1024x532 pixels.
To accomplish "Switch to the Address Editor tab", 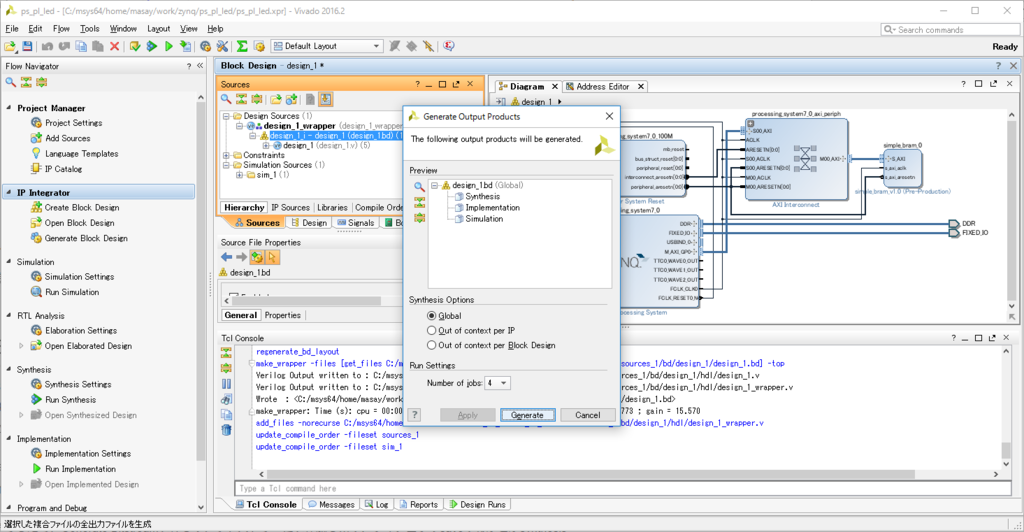I will 603,86.
